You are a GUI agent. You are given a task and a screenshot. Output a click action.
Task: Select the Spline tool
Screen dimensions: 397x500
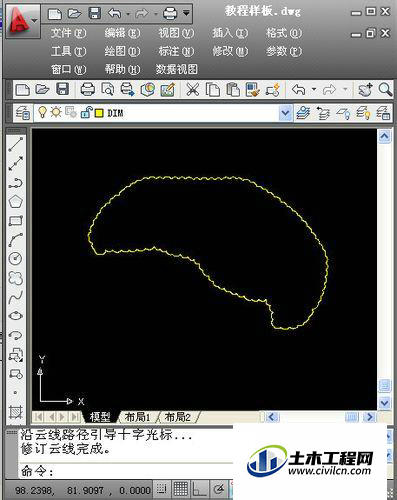(16, 297)
